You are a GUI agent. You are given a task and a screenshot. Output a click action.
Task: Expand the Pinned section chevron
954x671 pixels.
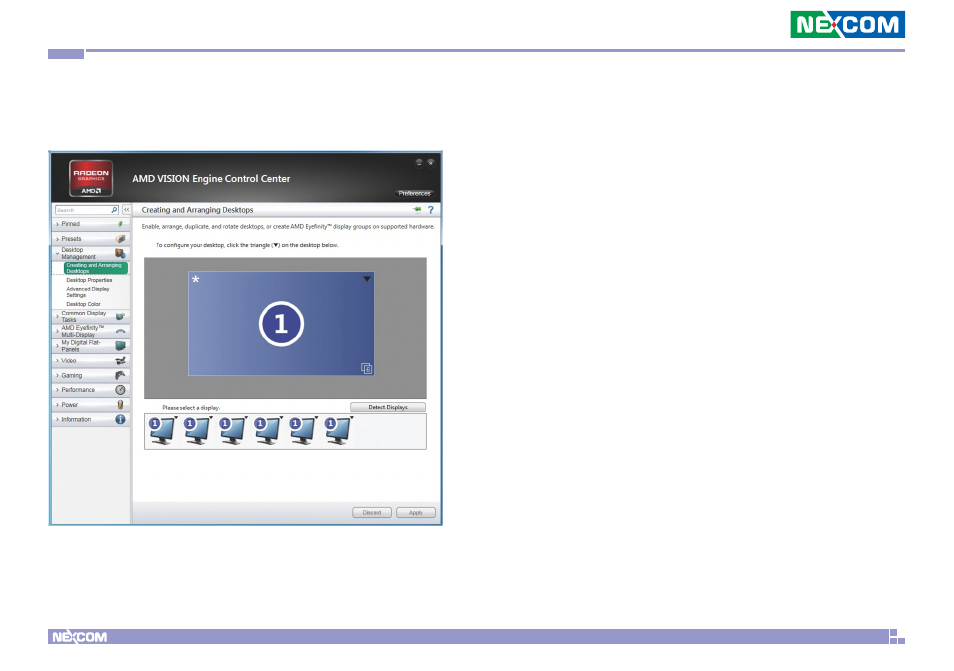[57, 224]
